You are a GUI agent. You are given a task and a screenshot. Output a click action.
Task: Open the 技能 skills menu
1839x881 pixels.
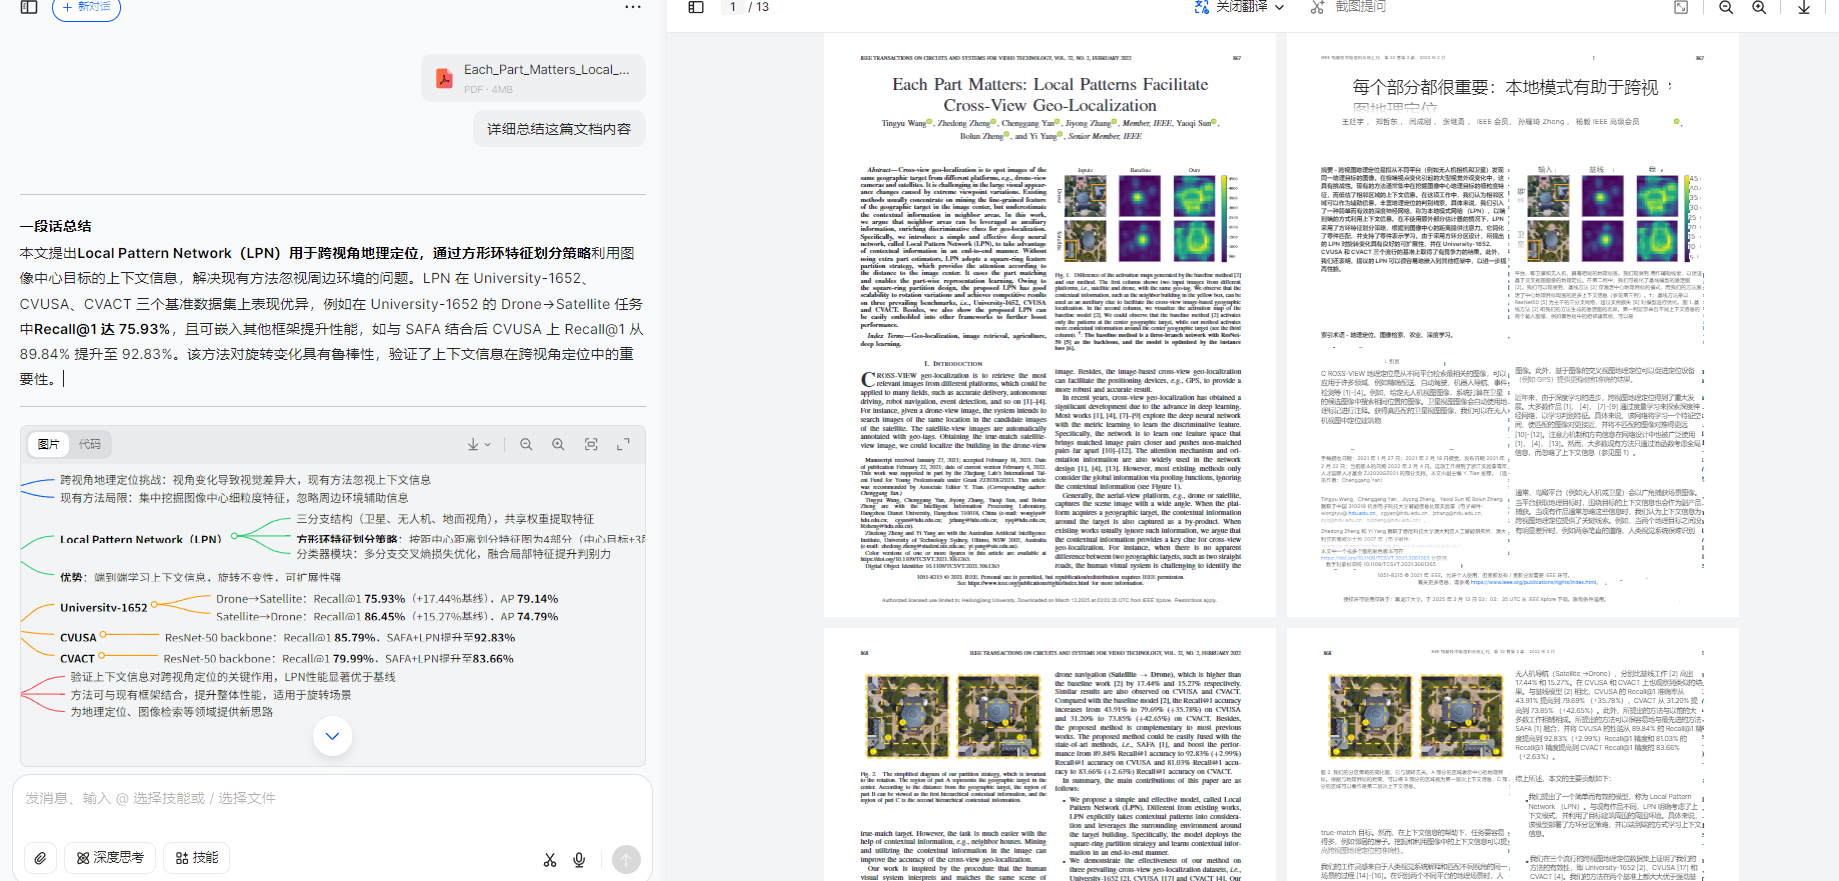coord(197,858)
